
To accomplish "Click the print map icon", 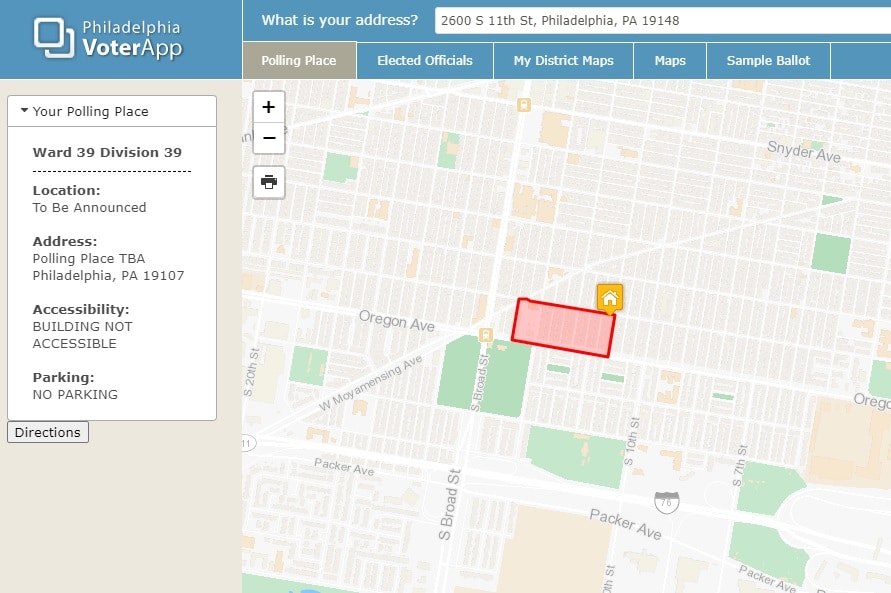I will [269, 182].
